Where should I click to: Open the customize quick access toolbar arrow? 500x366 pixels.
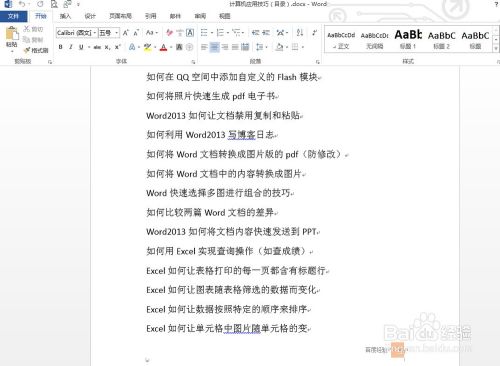(78, 5)
